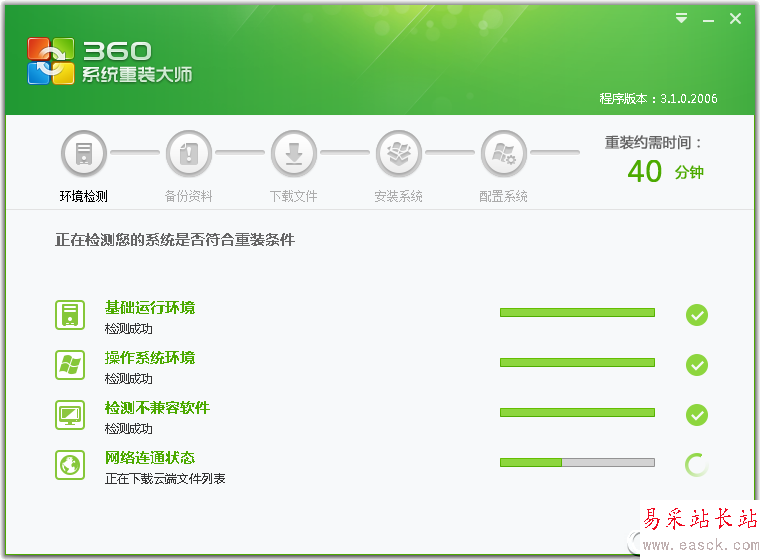Click the environment check step icon

[84, 154]
